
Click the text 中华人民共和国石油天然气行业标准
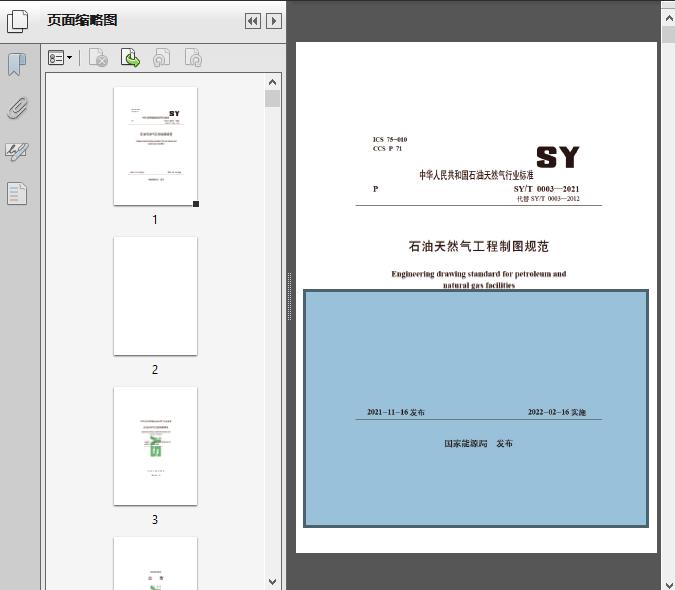(x=476, y=175)
